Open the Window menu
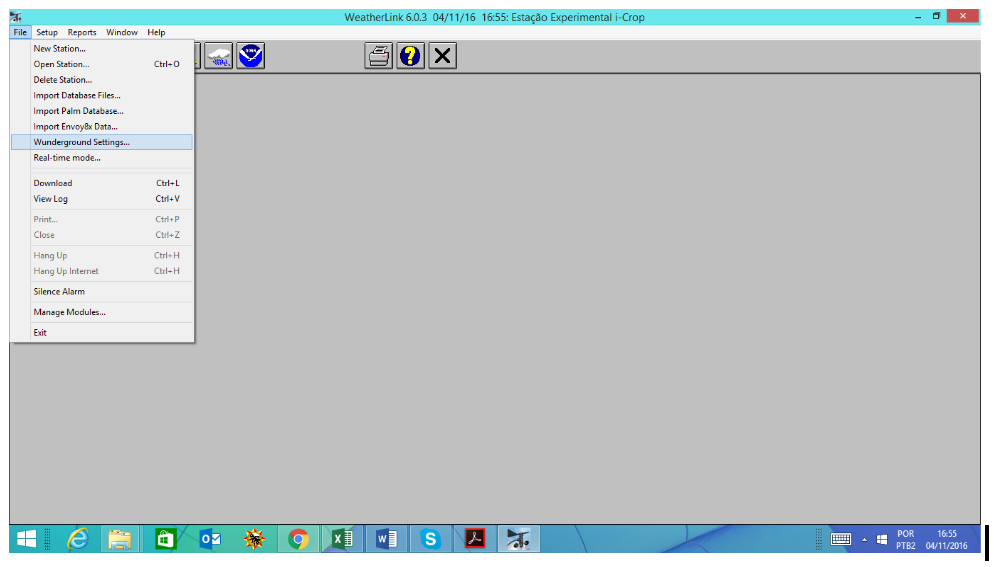This screenshot has width=996, height=567. click(122, 32)
